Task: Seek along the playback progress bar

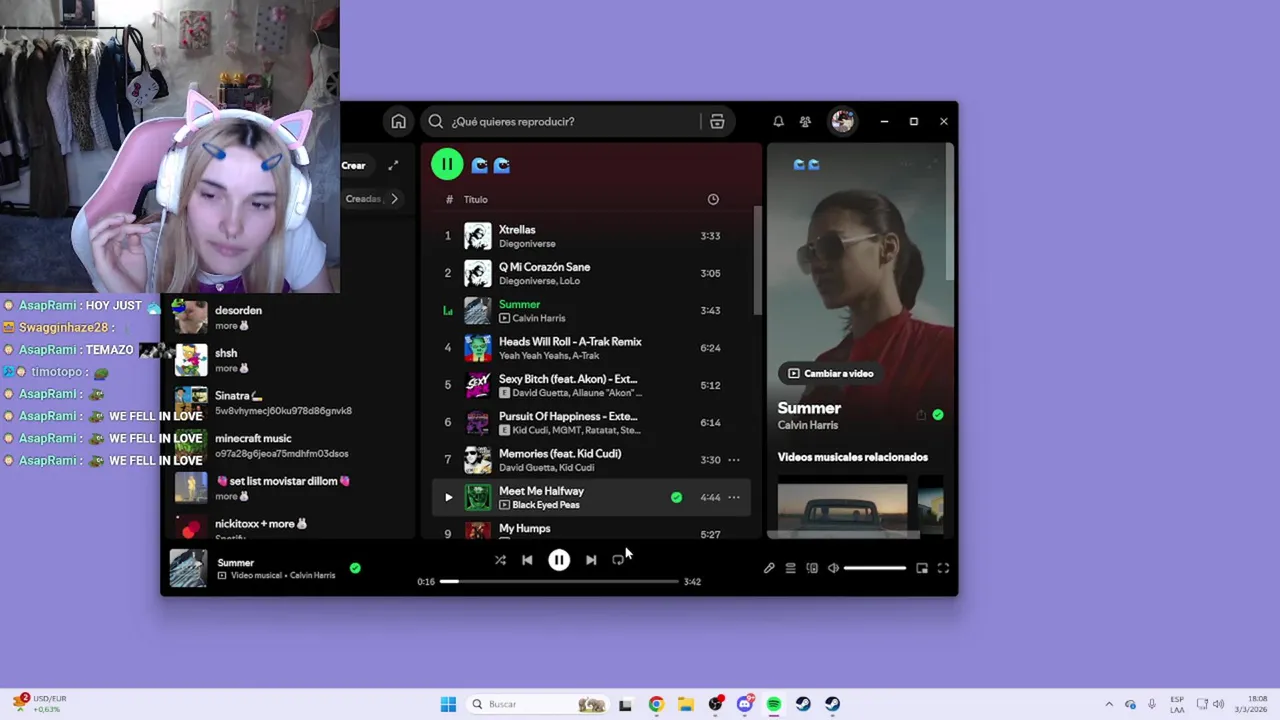Action: tap(559, 581)
